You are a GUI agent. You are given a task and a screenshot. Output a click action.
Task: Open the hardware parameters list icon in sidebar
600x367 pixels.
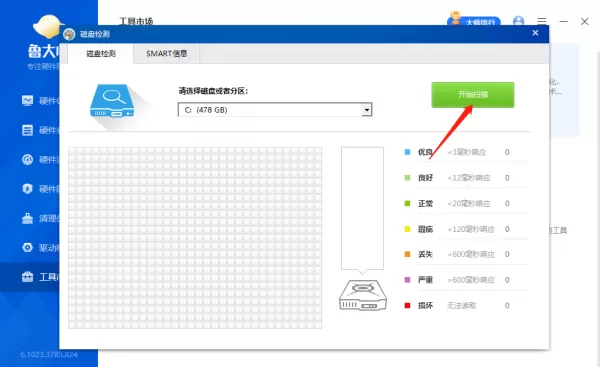click(28, 130)
